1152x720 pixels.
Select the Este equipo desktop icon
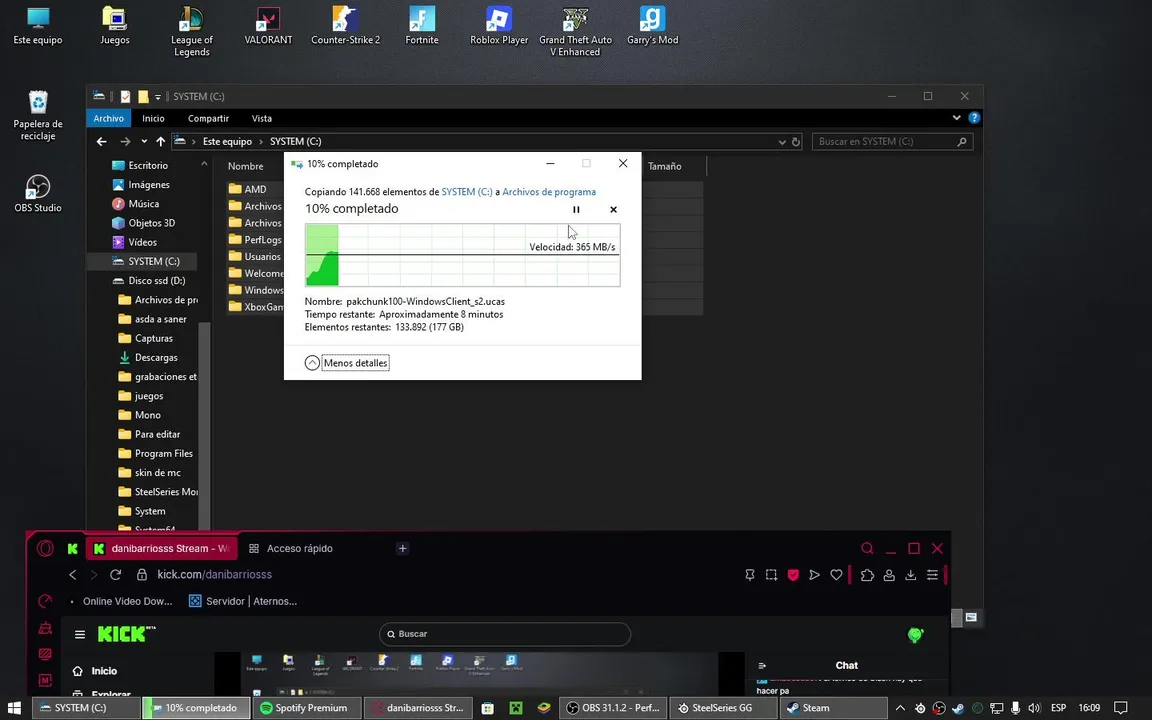37,26
